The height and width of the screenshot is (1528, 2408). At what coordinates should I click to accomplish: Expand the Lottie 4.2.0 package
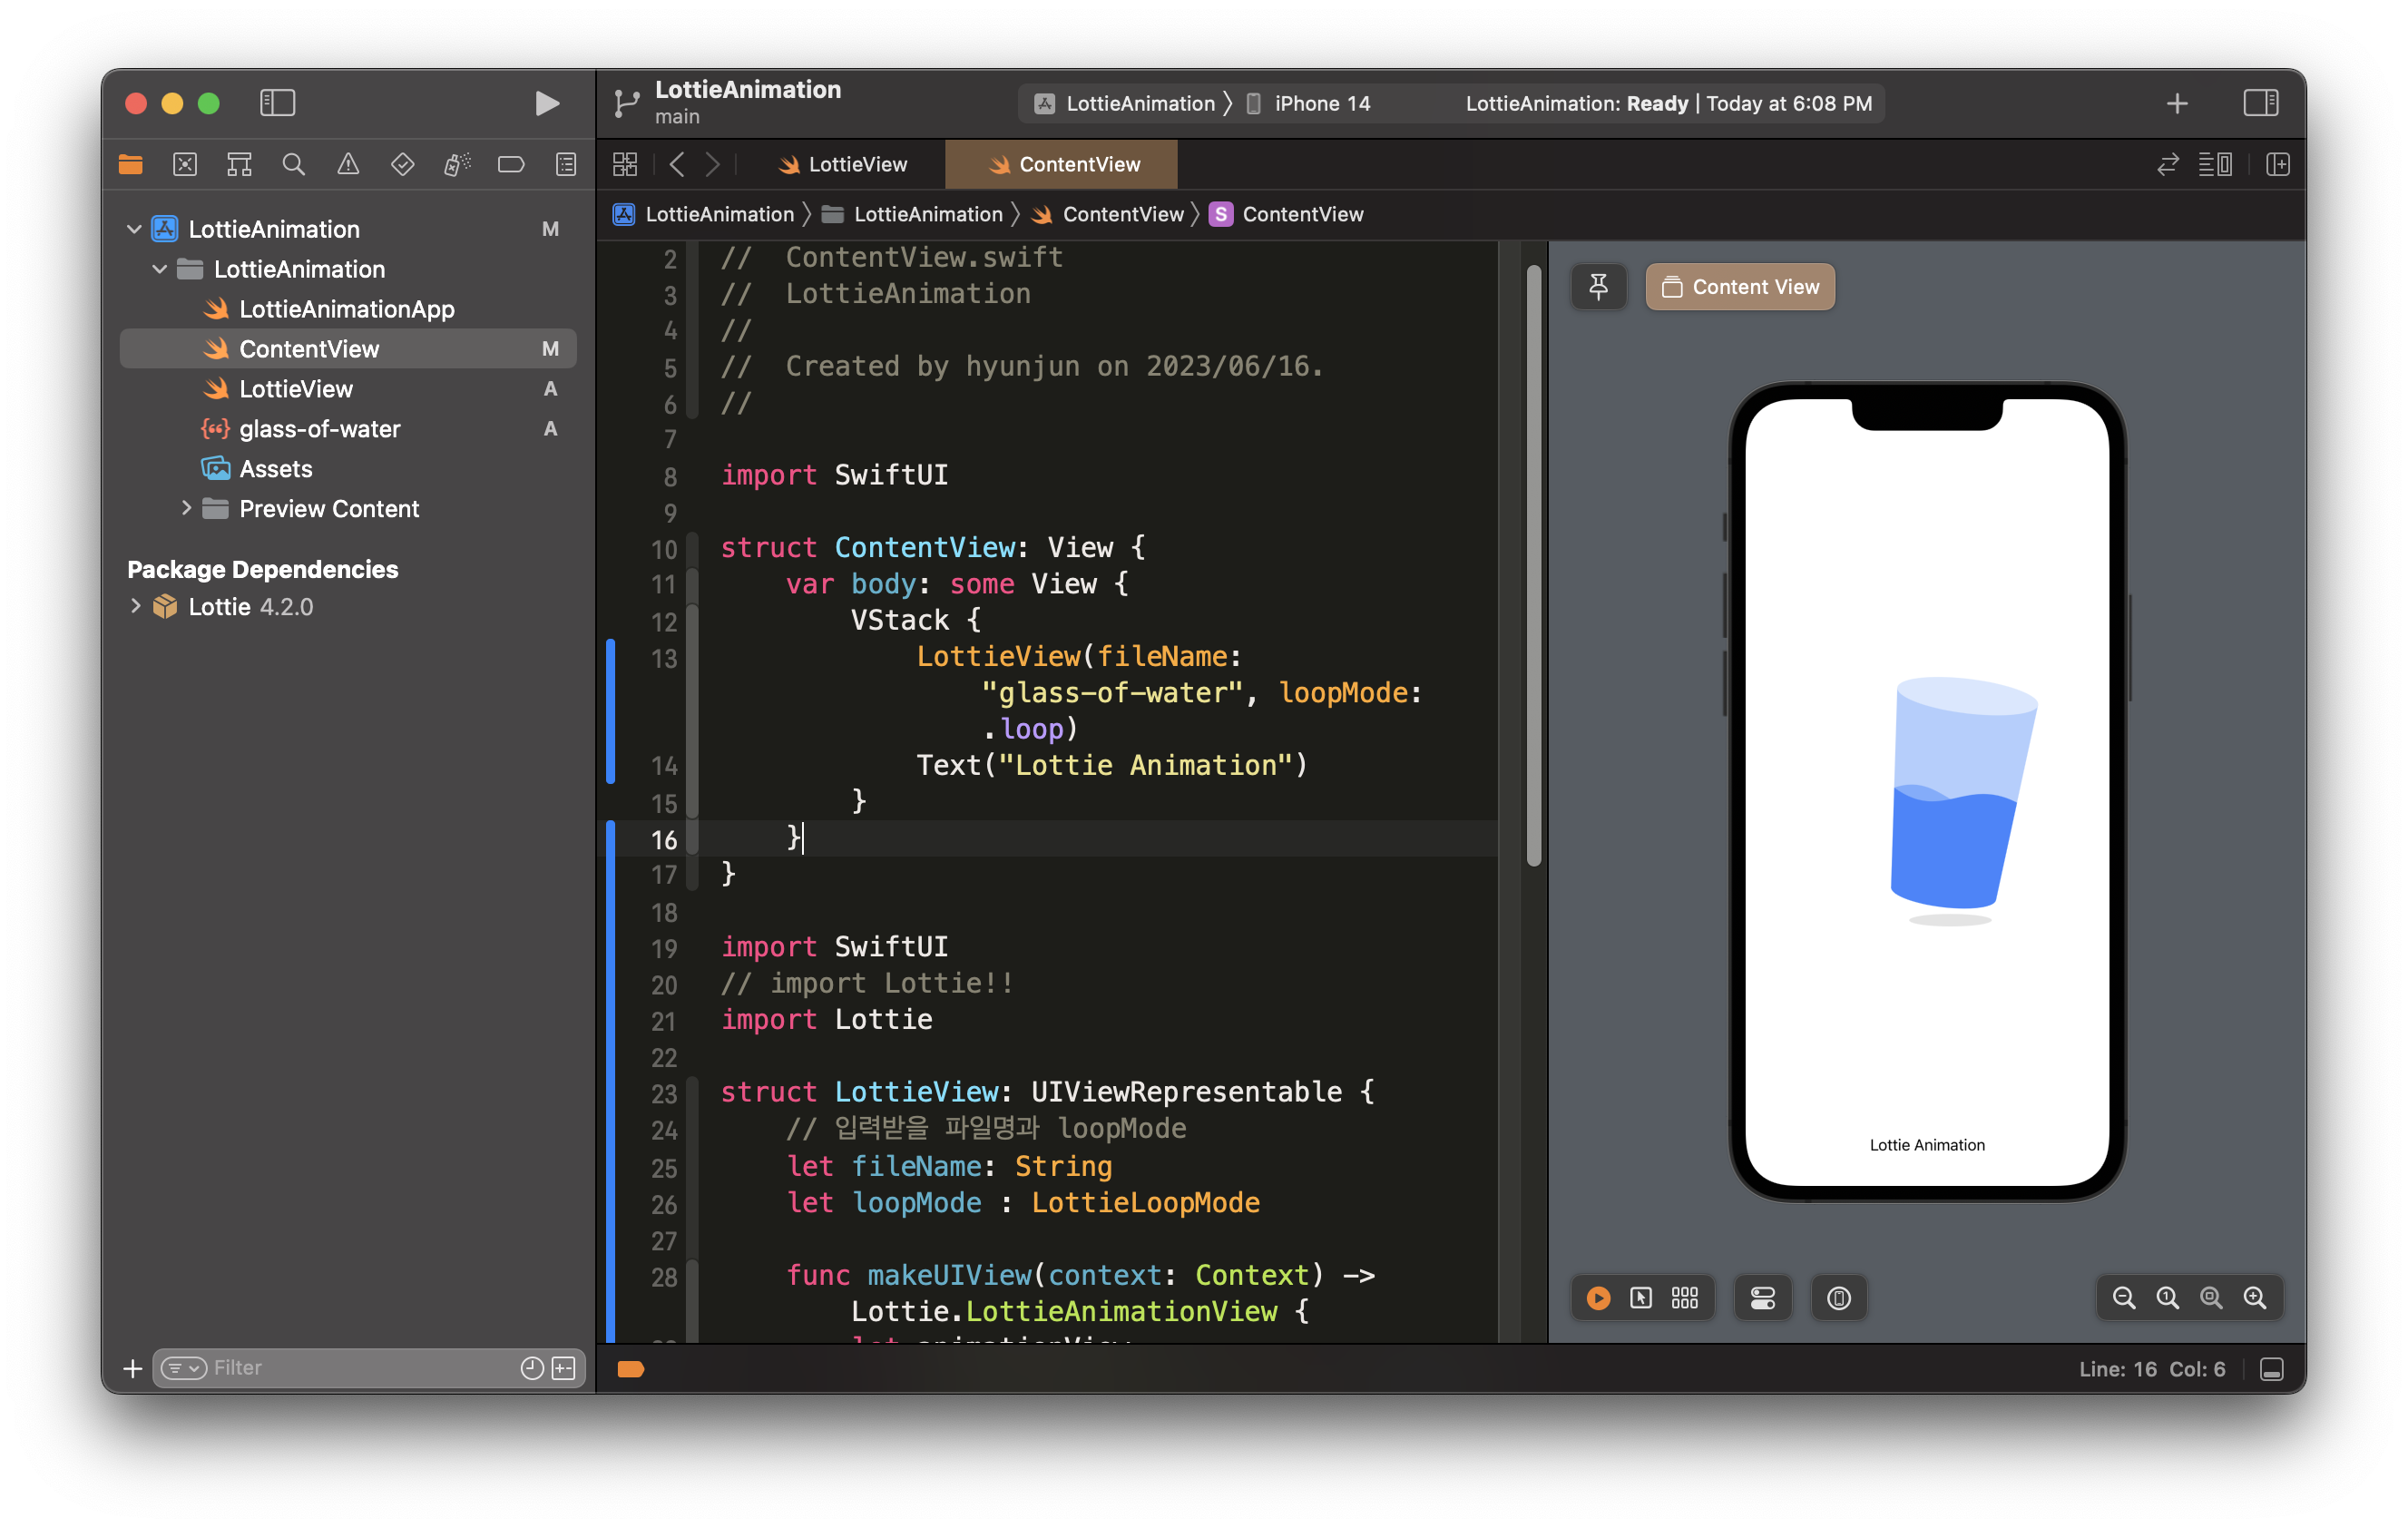tap(135, 606)
